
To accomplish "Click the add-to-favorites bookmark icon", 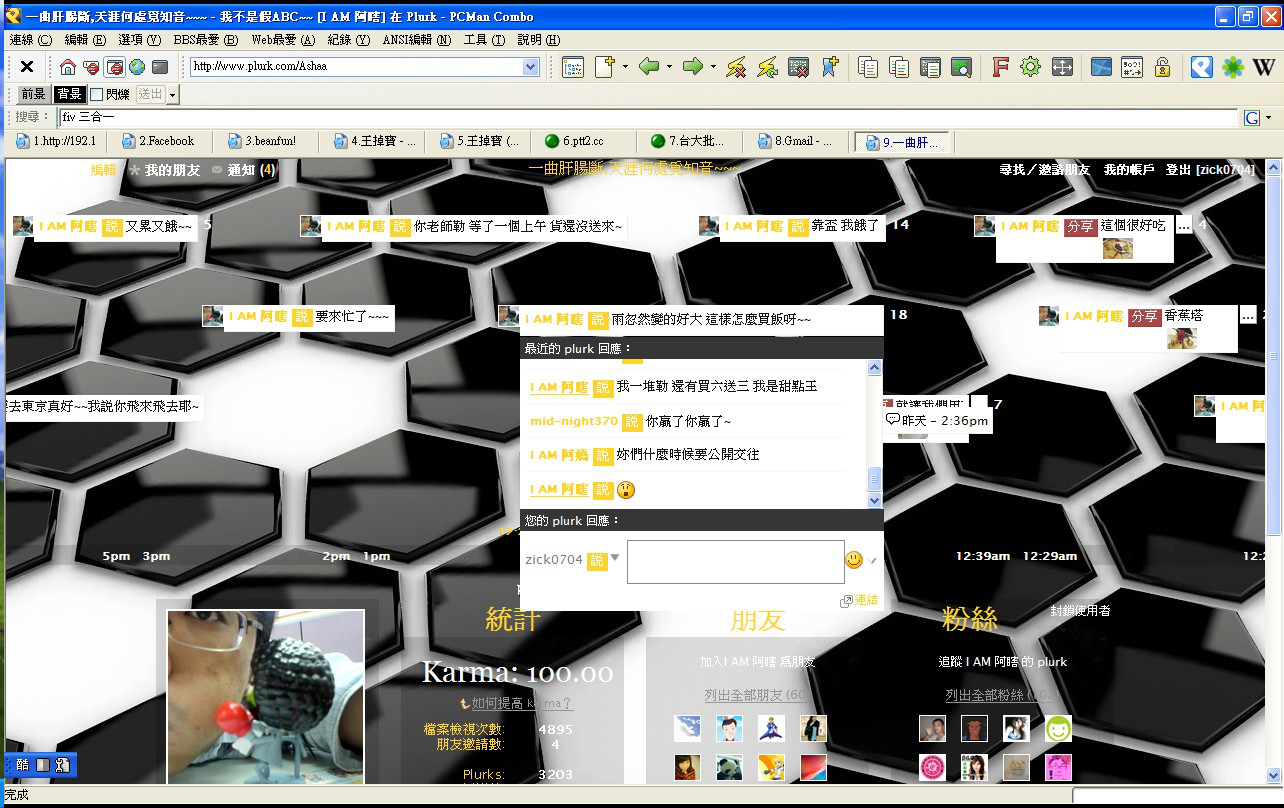I will 829,67.
